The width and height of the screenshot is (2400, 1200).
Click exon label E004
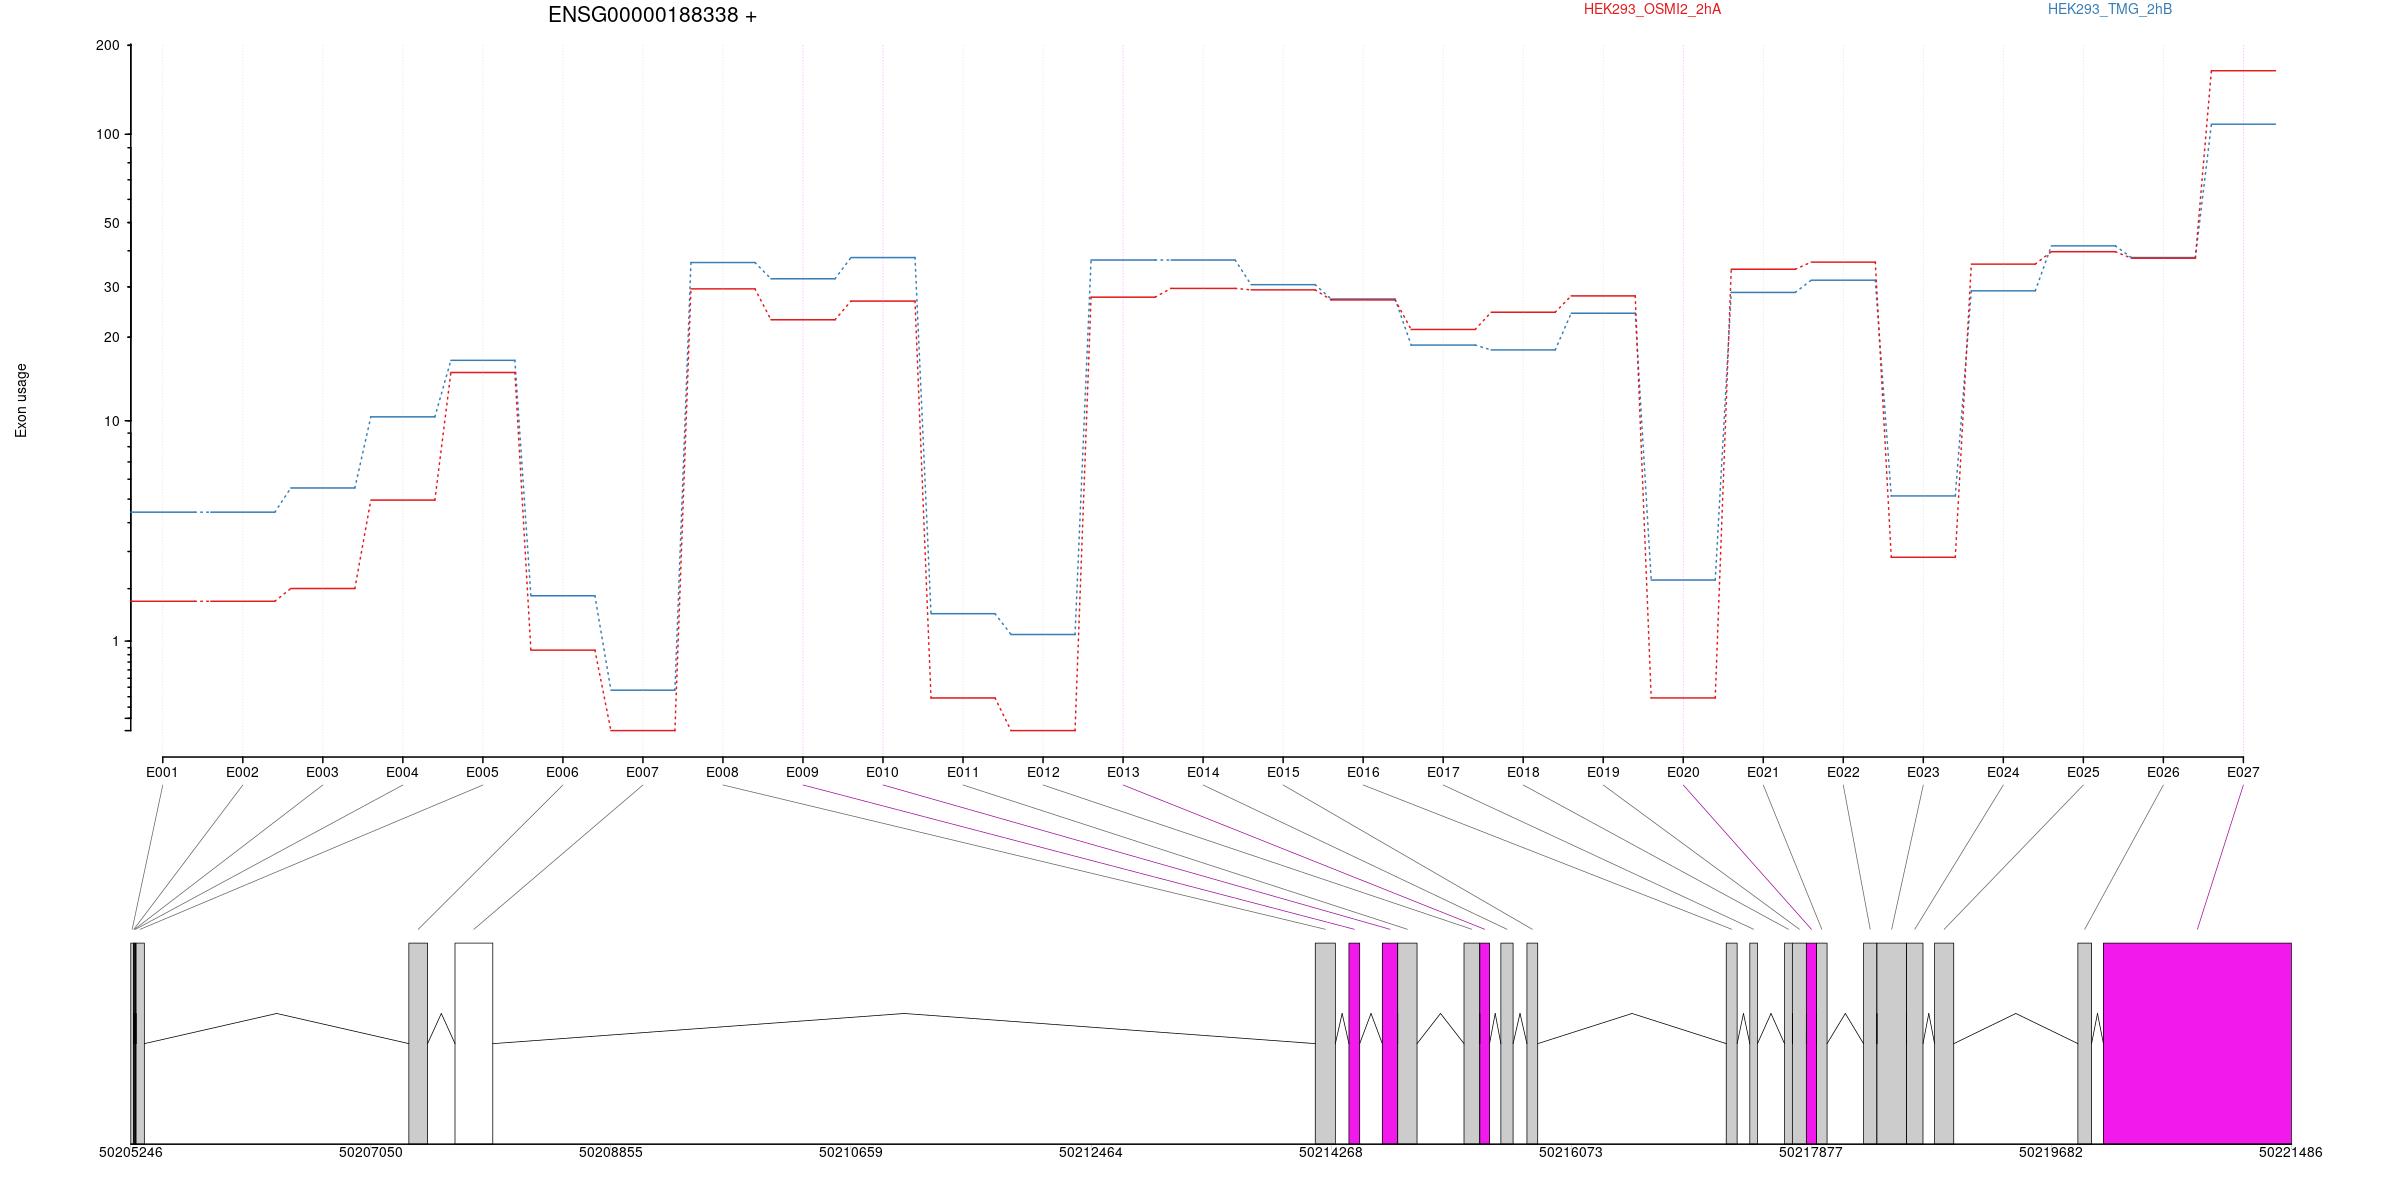pos(402,772)
